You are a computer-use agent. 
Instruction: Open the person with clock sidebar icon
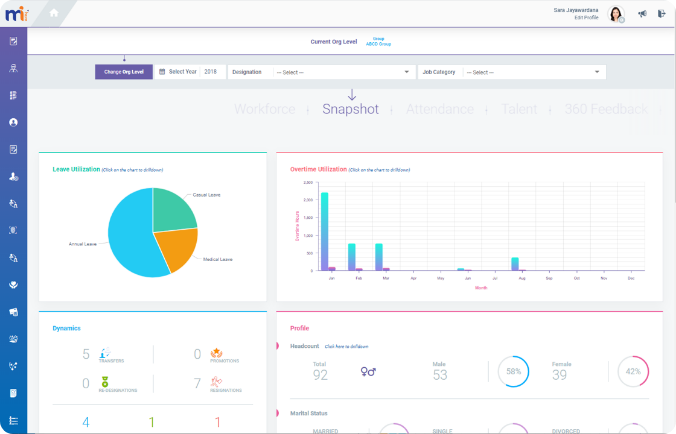tap(13, 177)
